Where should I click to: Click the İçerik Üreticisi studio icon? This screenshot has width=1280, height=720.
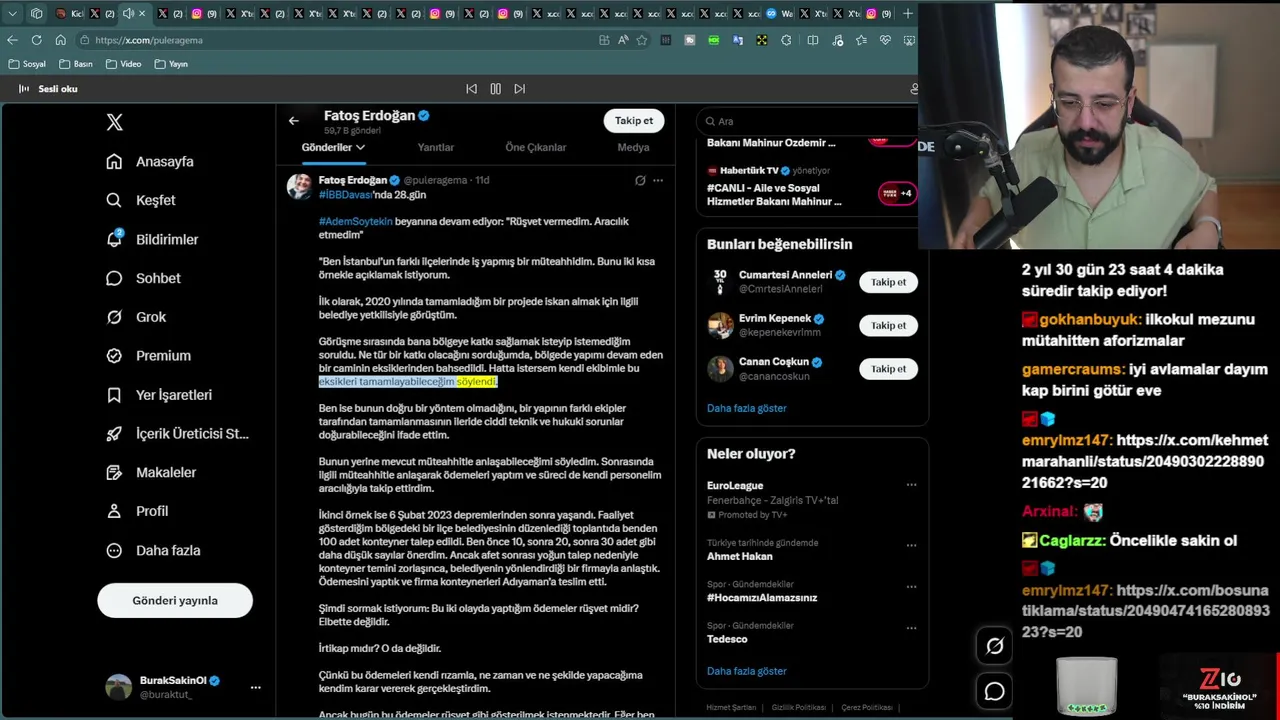tap(114, 434)
